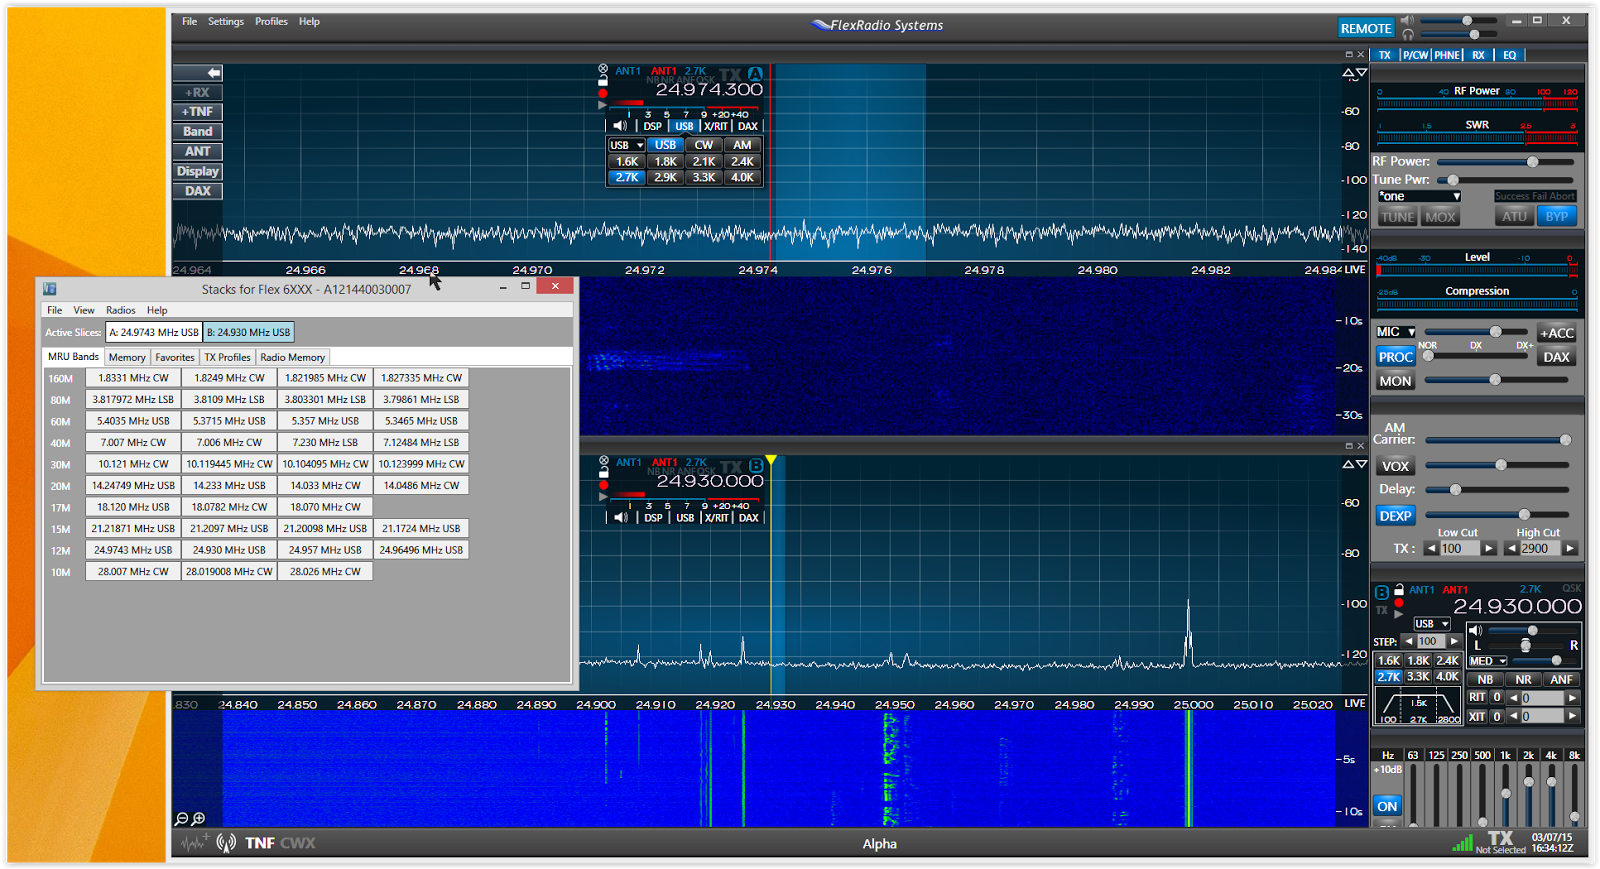
Task: Open the Settings menu in FlexRadio window
Action: click(x=226, y=21)
